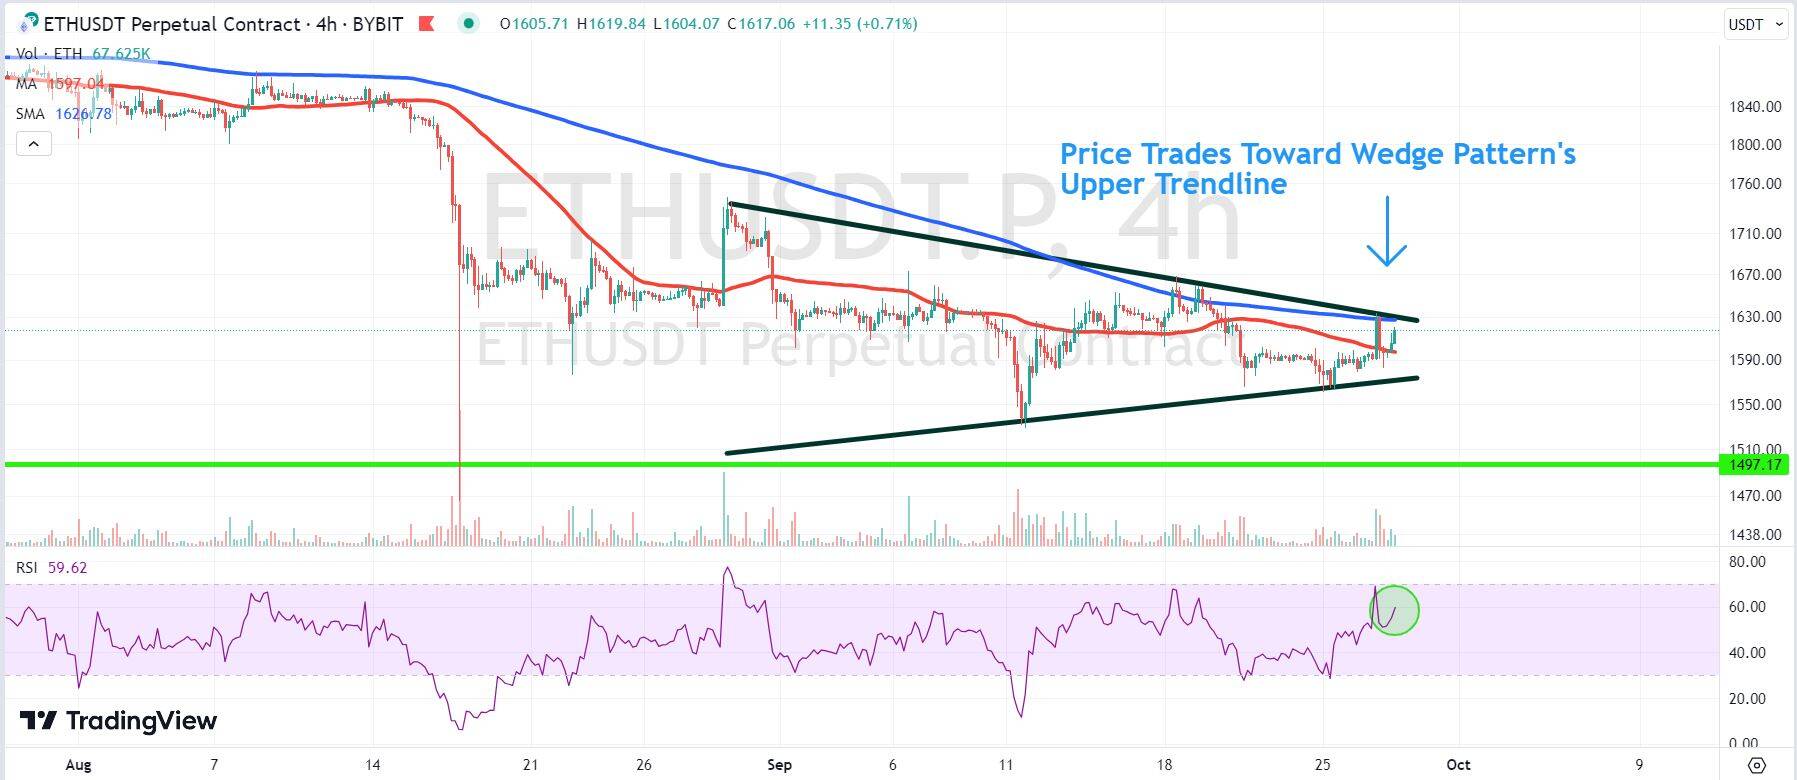Screen dimensions: 1797x780
Task: Select the green horizontal support line
Action: (860, 465)
